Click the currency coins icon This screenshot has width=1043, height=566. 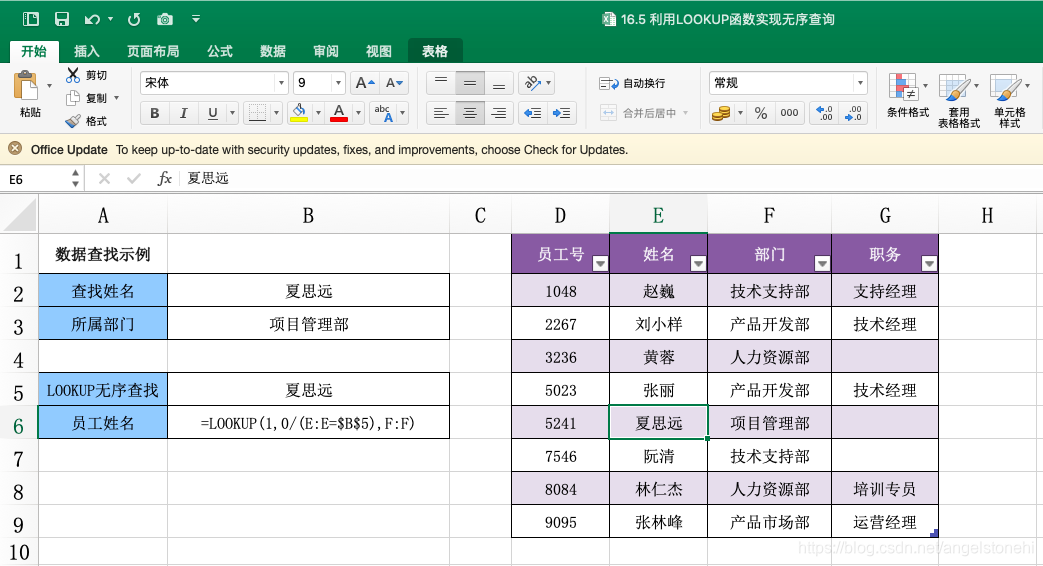721,113
